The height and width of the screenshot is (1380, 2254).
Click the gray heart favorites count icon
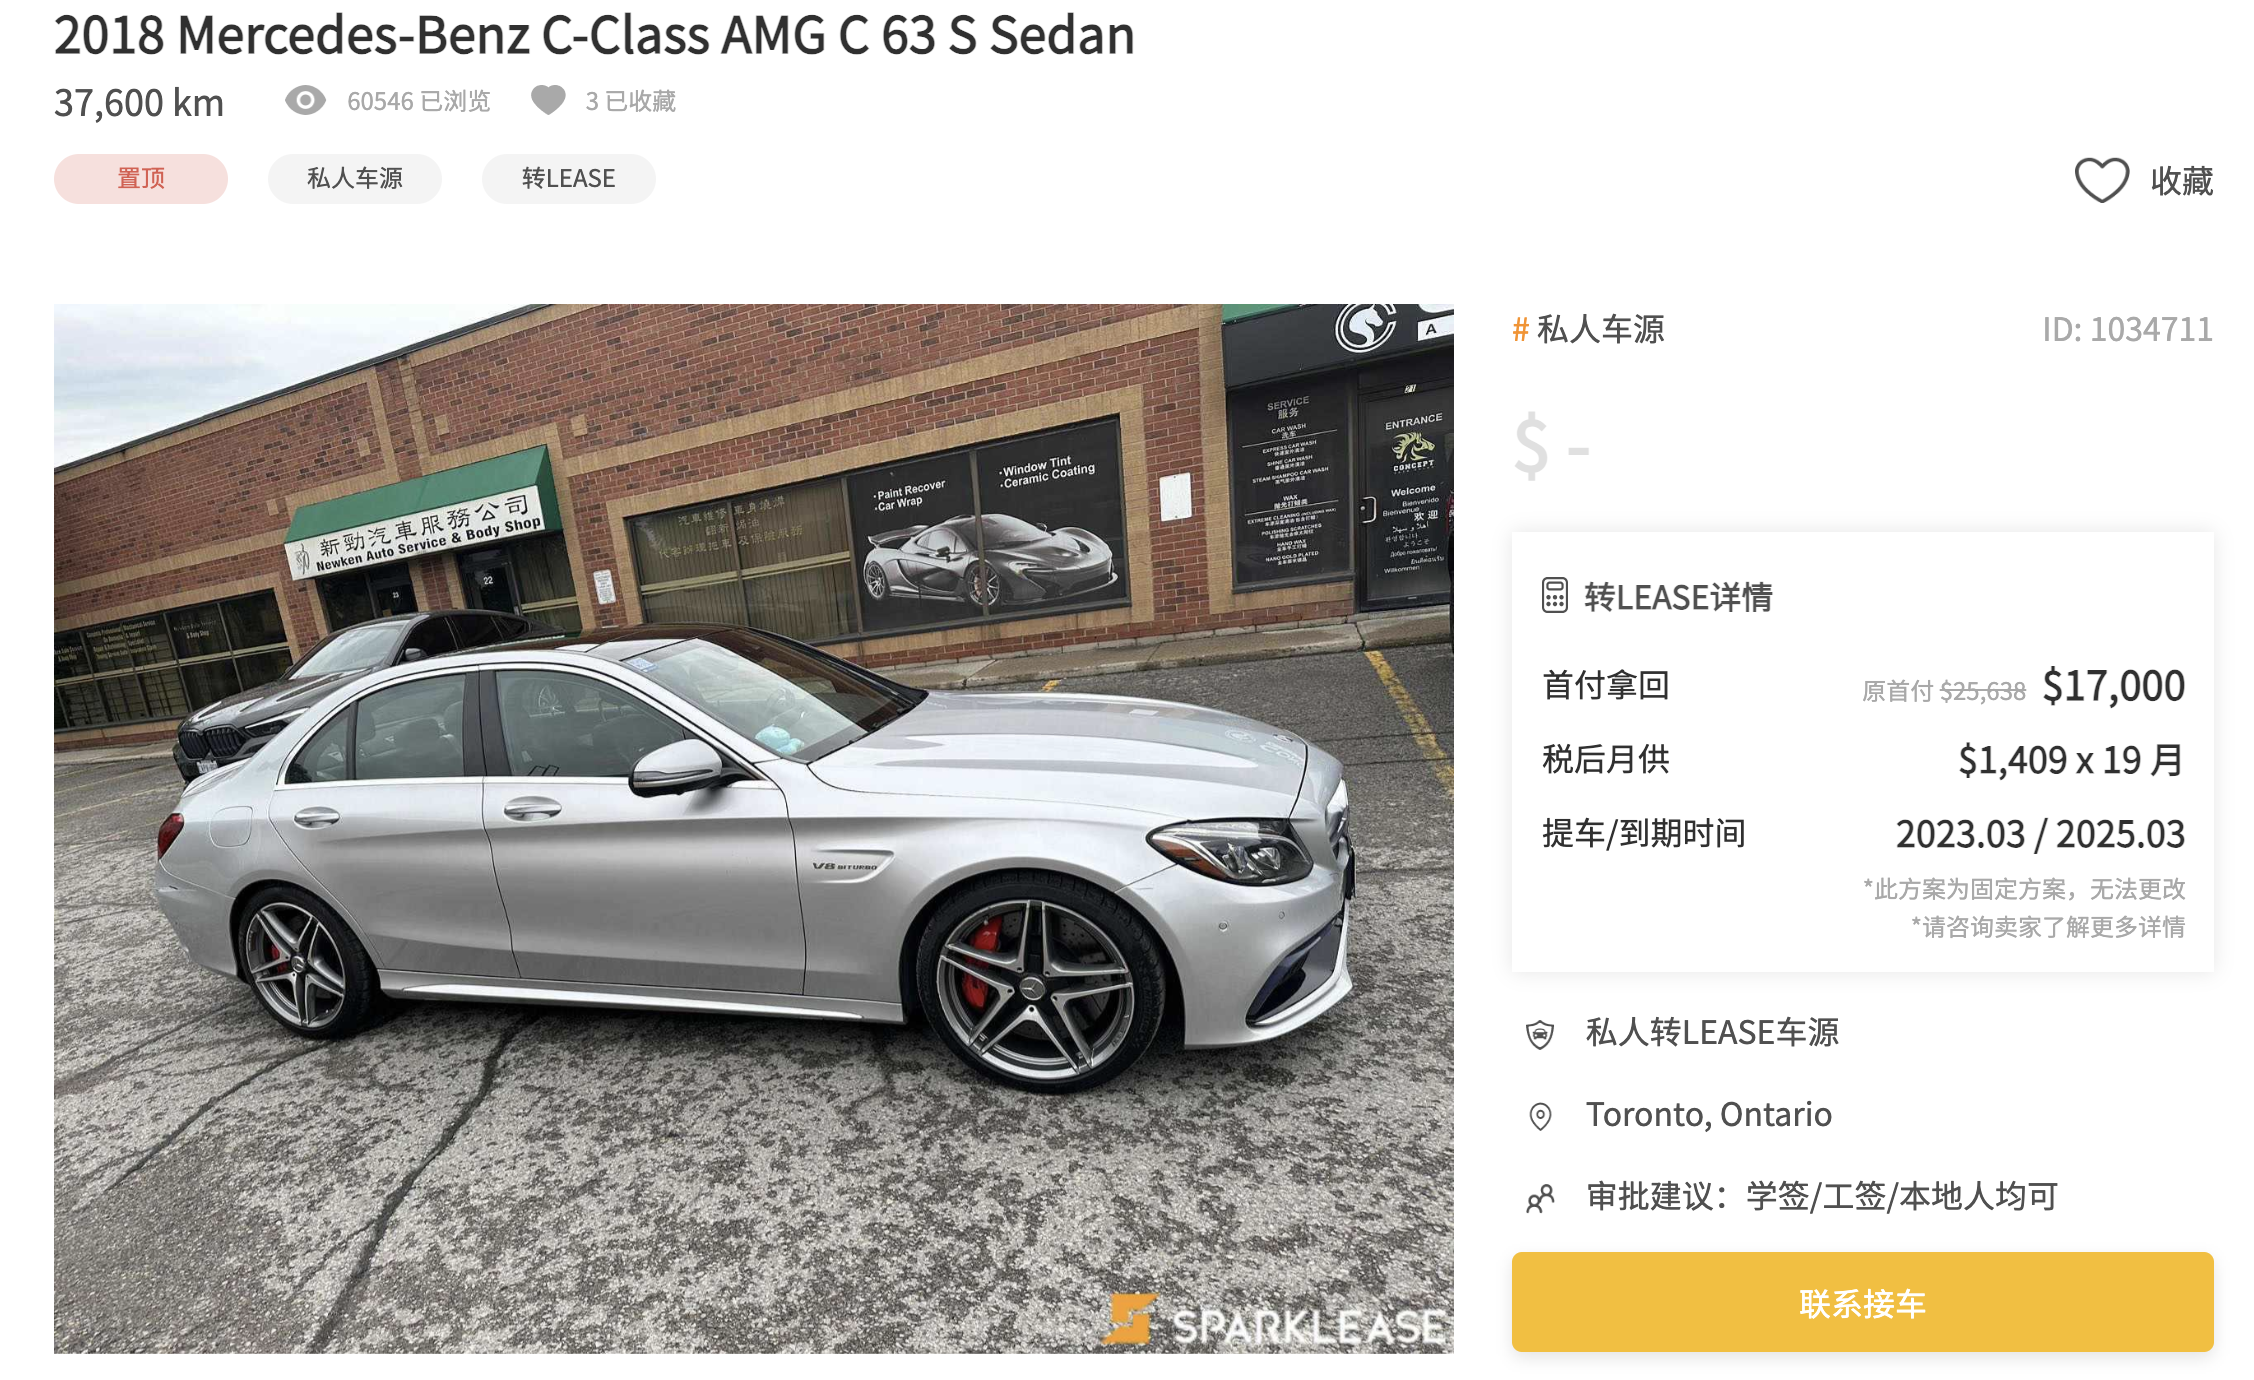pos(548,100)
